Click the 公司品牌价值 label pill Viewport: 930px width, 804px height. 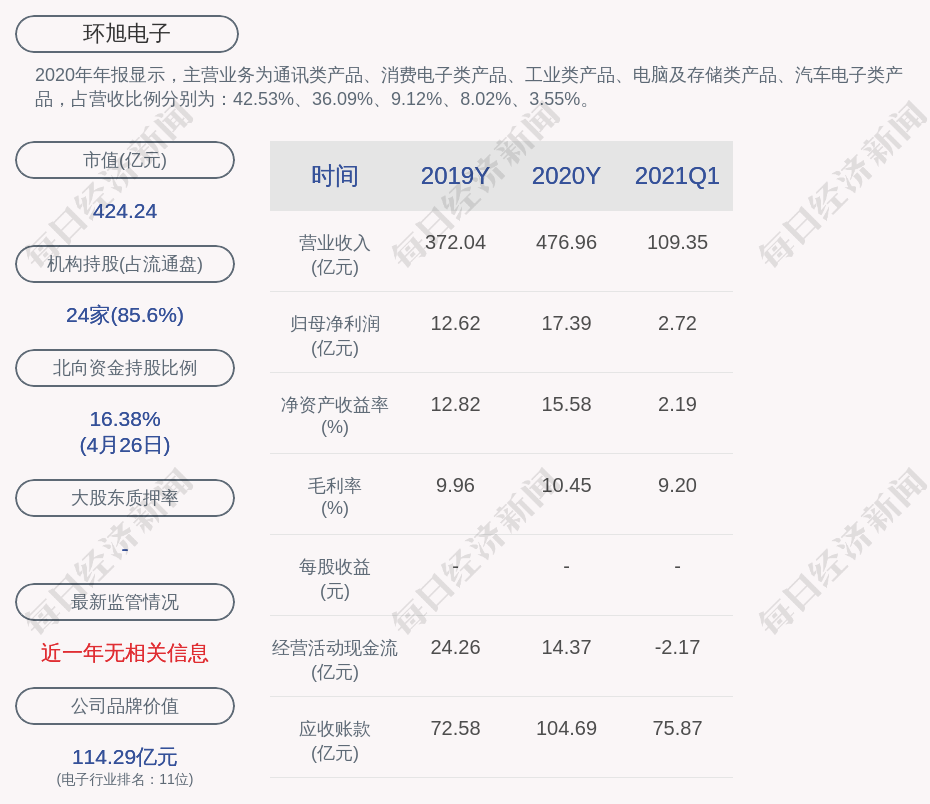click(125, 706)
